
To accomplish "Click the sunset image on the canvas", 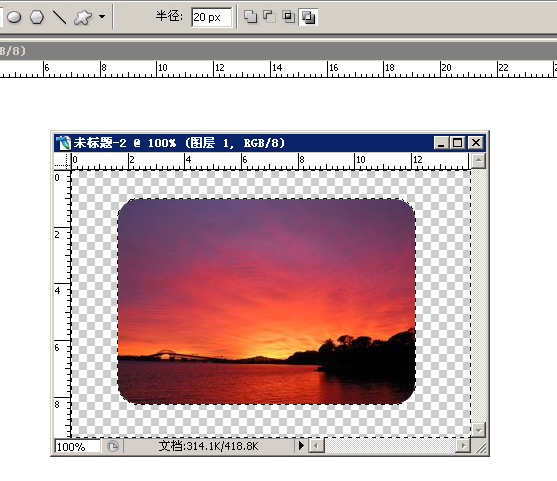I will coord(266,301).
